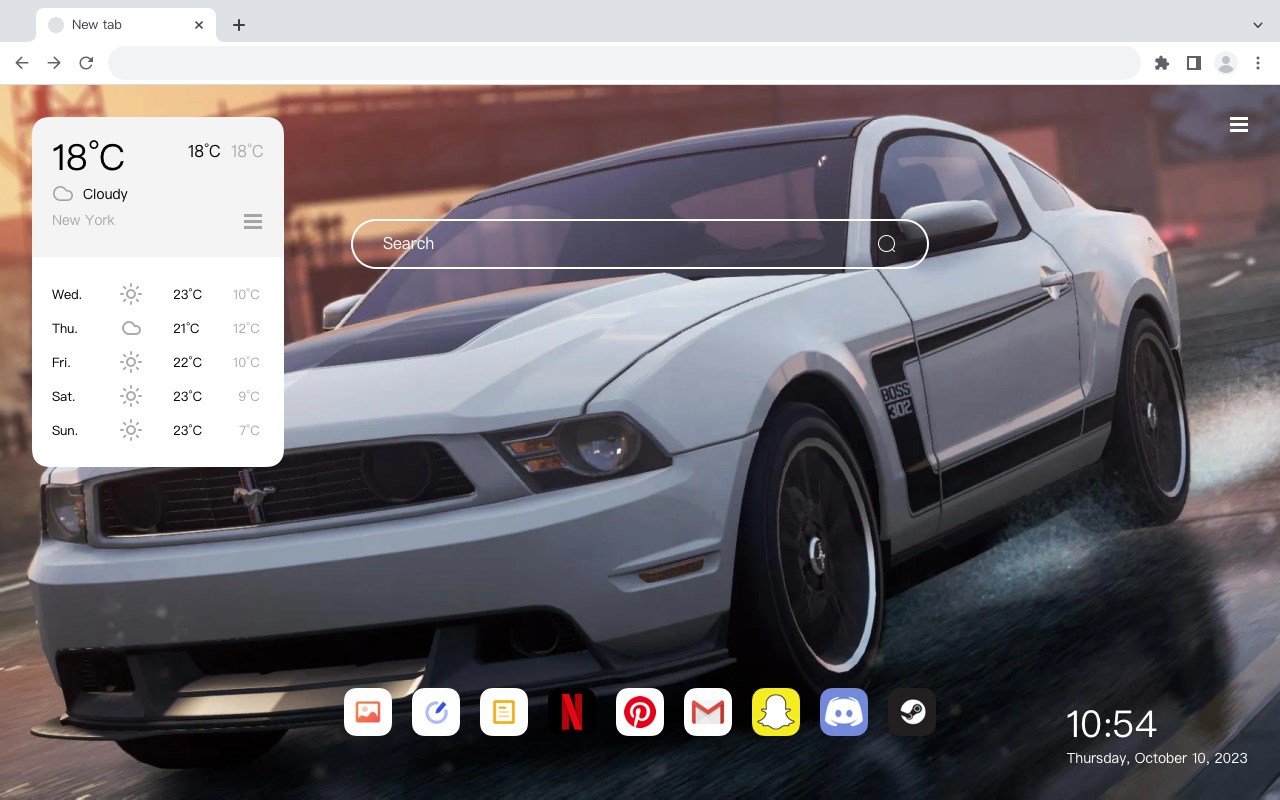This screenshot has width=1280, height=800.
Task: Click Friday's 22°C high temperature
Action: tap(187, 362)
